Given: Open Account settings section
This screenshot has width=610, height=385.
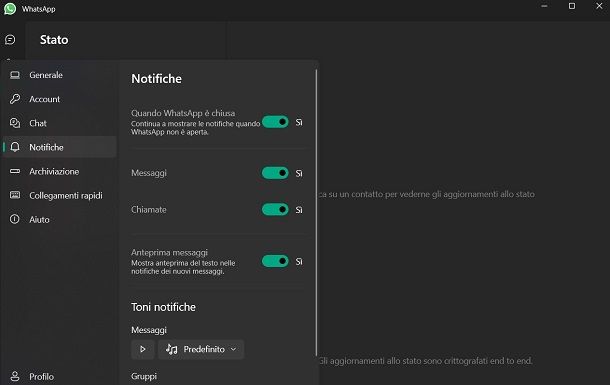Looking at the screenshot, I should click(x=60, y=99).
